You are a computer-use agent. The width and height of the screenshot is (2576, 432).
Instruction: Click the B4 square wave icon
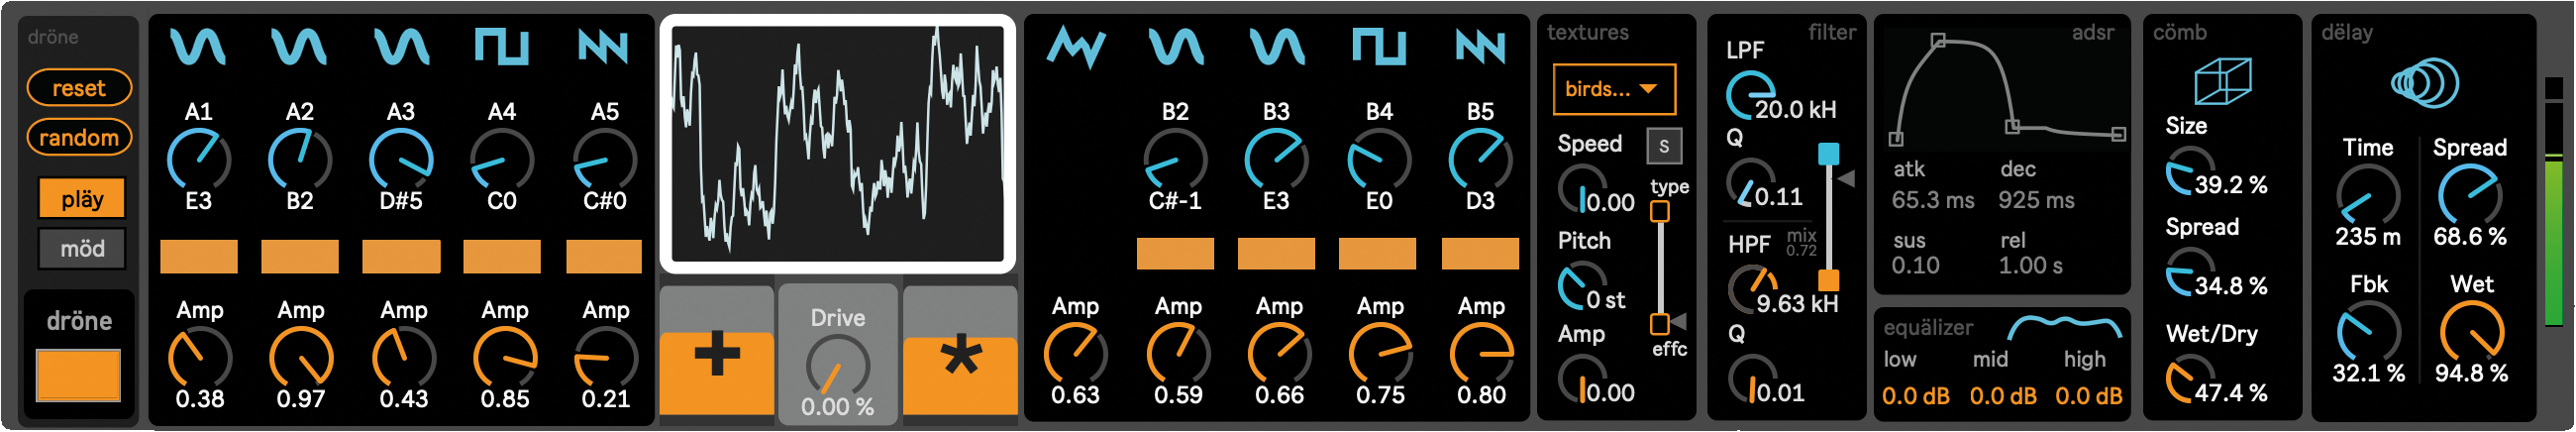point(1379,47)
